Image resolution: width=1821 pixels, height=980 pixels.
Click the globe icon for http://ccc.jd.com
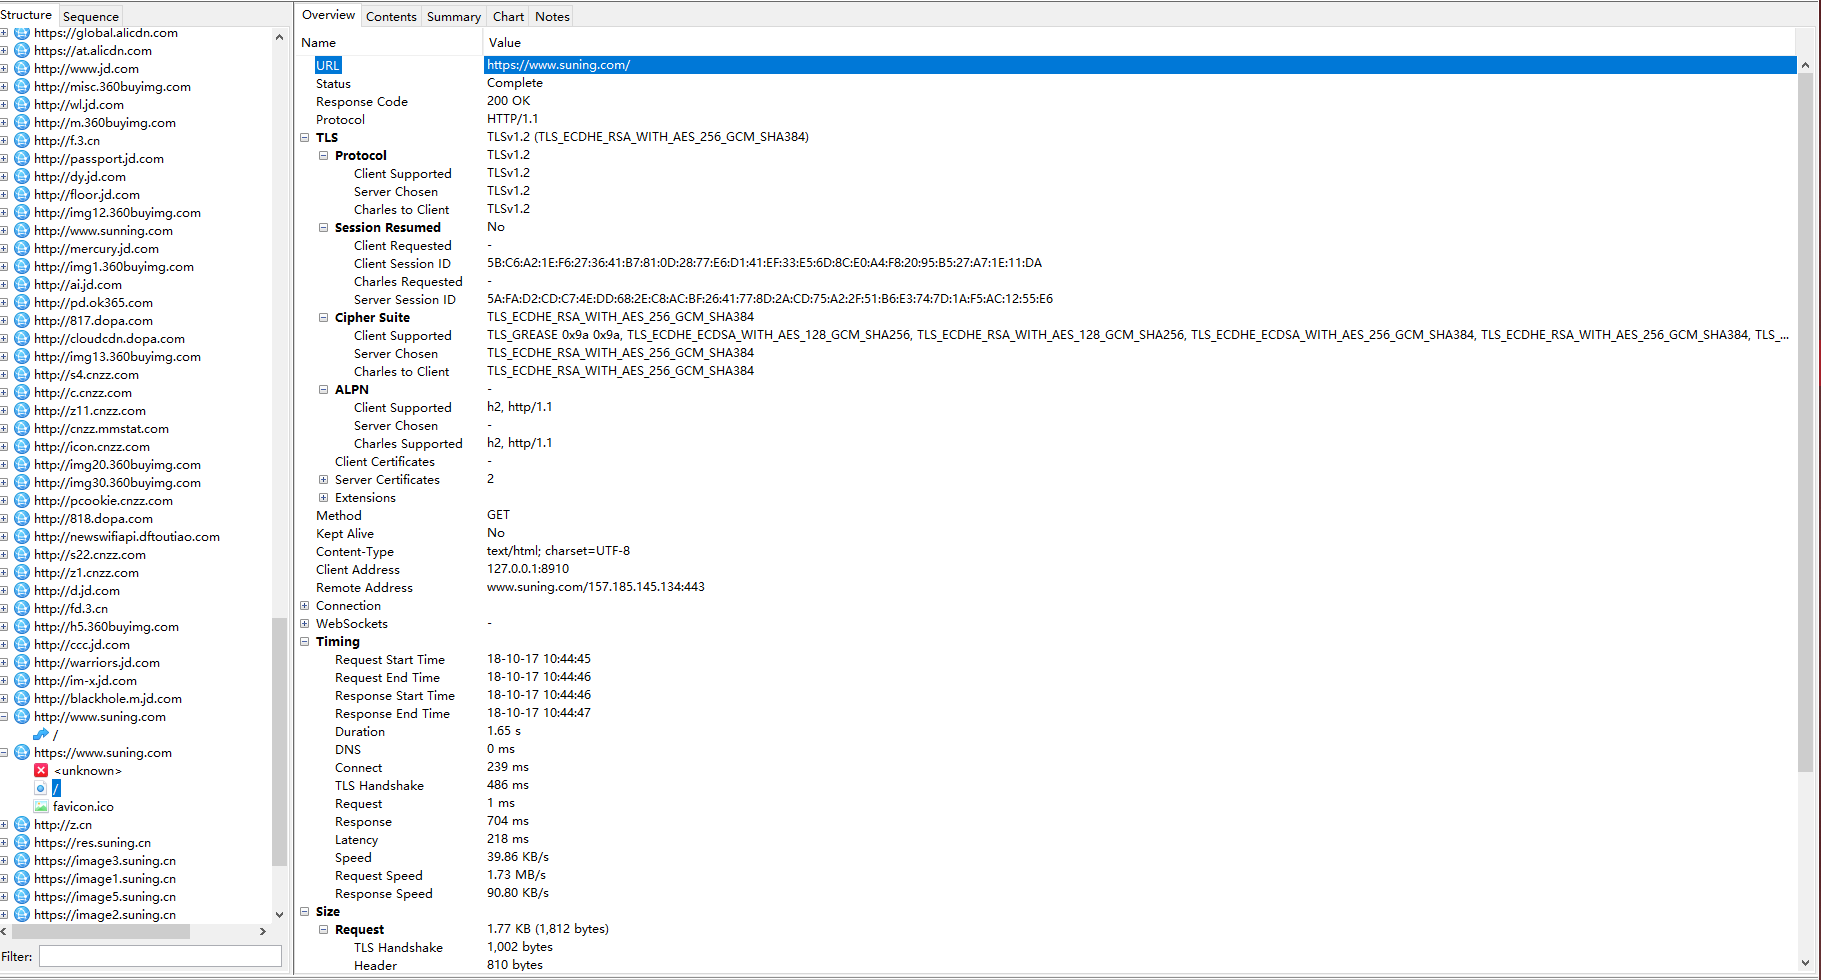tap(22, 645)
